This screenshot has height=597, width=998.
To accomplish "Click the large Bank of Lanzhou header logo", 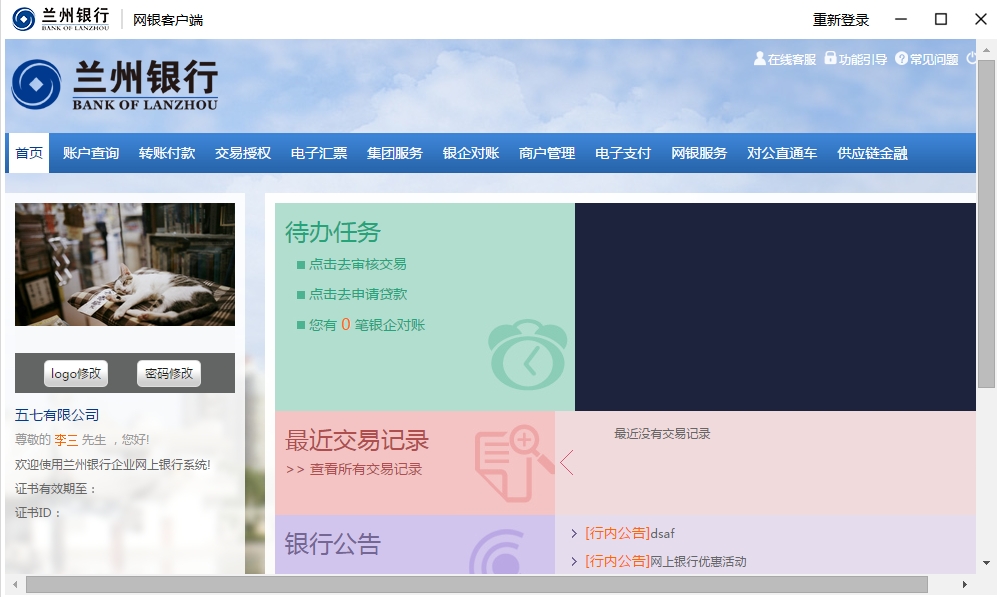I will 115,85.
